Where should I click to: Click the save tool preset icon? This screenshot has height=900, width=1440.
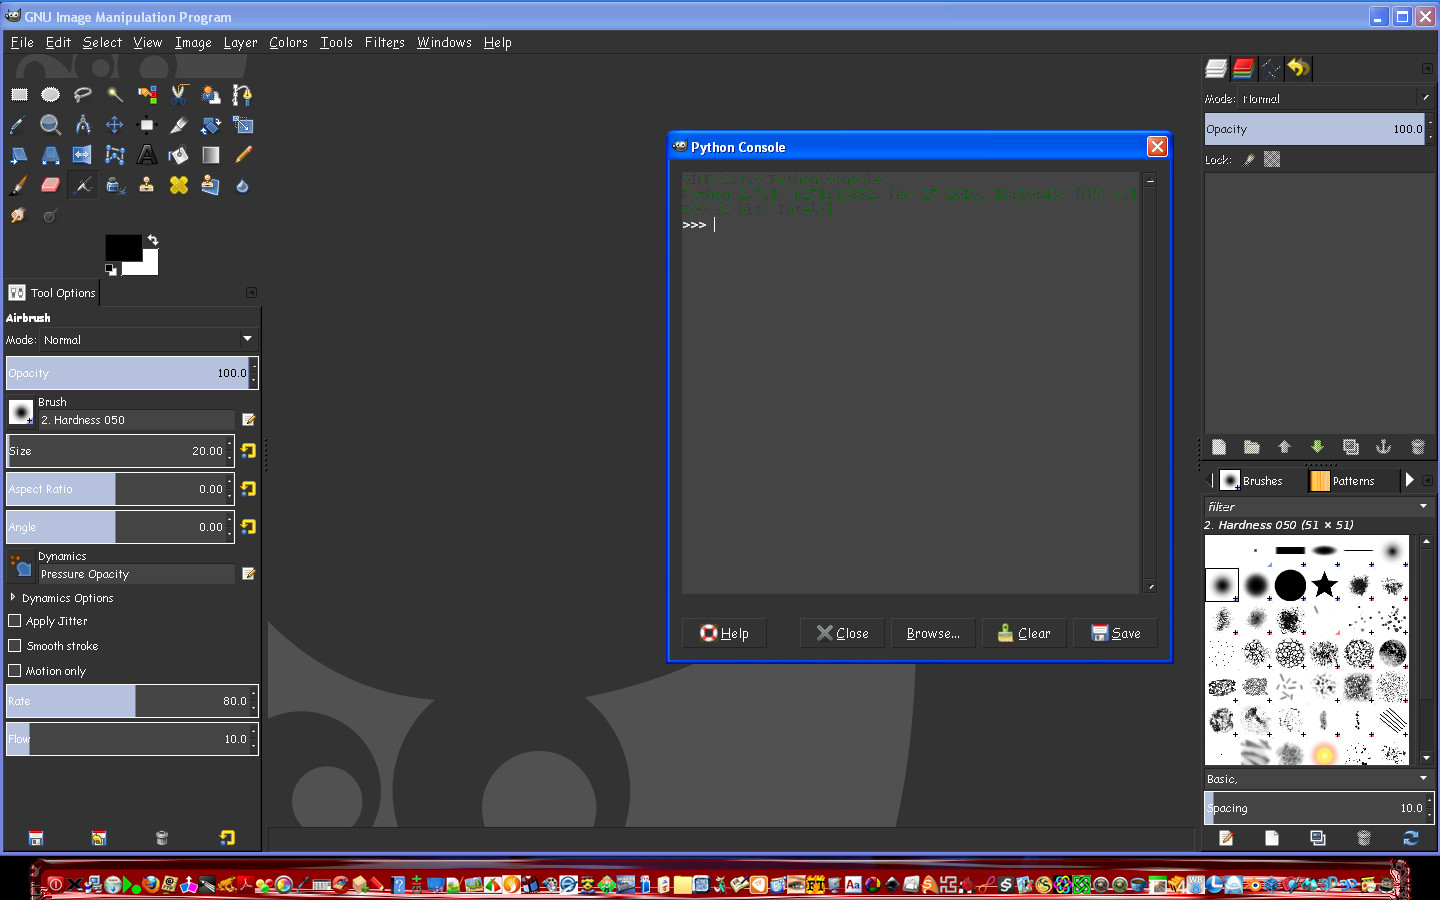coord(36,838)
